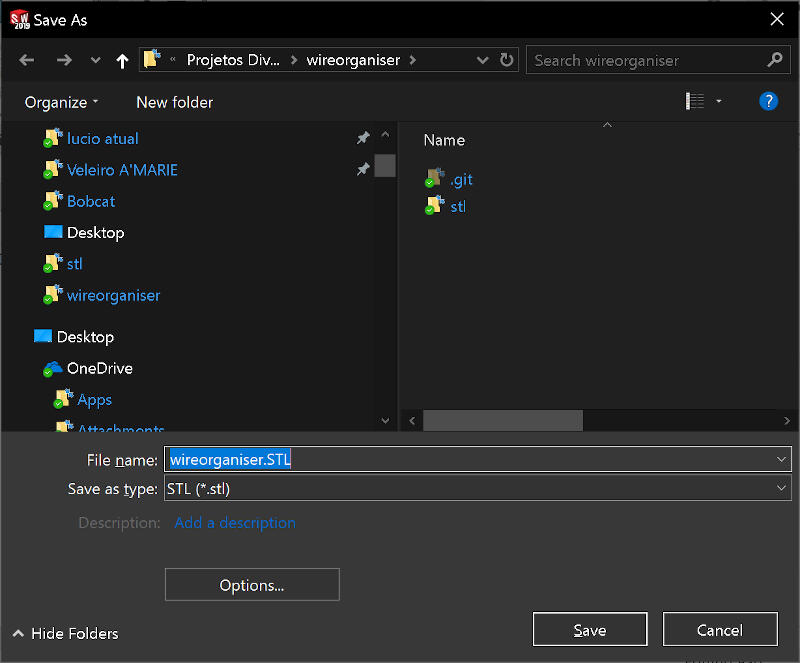This screenshot has height=663, width=800.
Task: Open the File name history dropdown
Action: point(781,459)
